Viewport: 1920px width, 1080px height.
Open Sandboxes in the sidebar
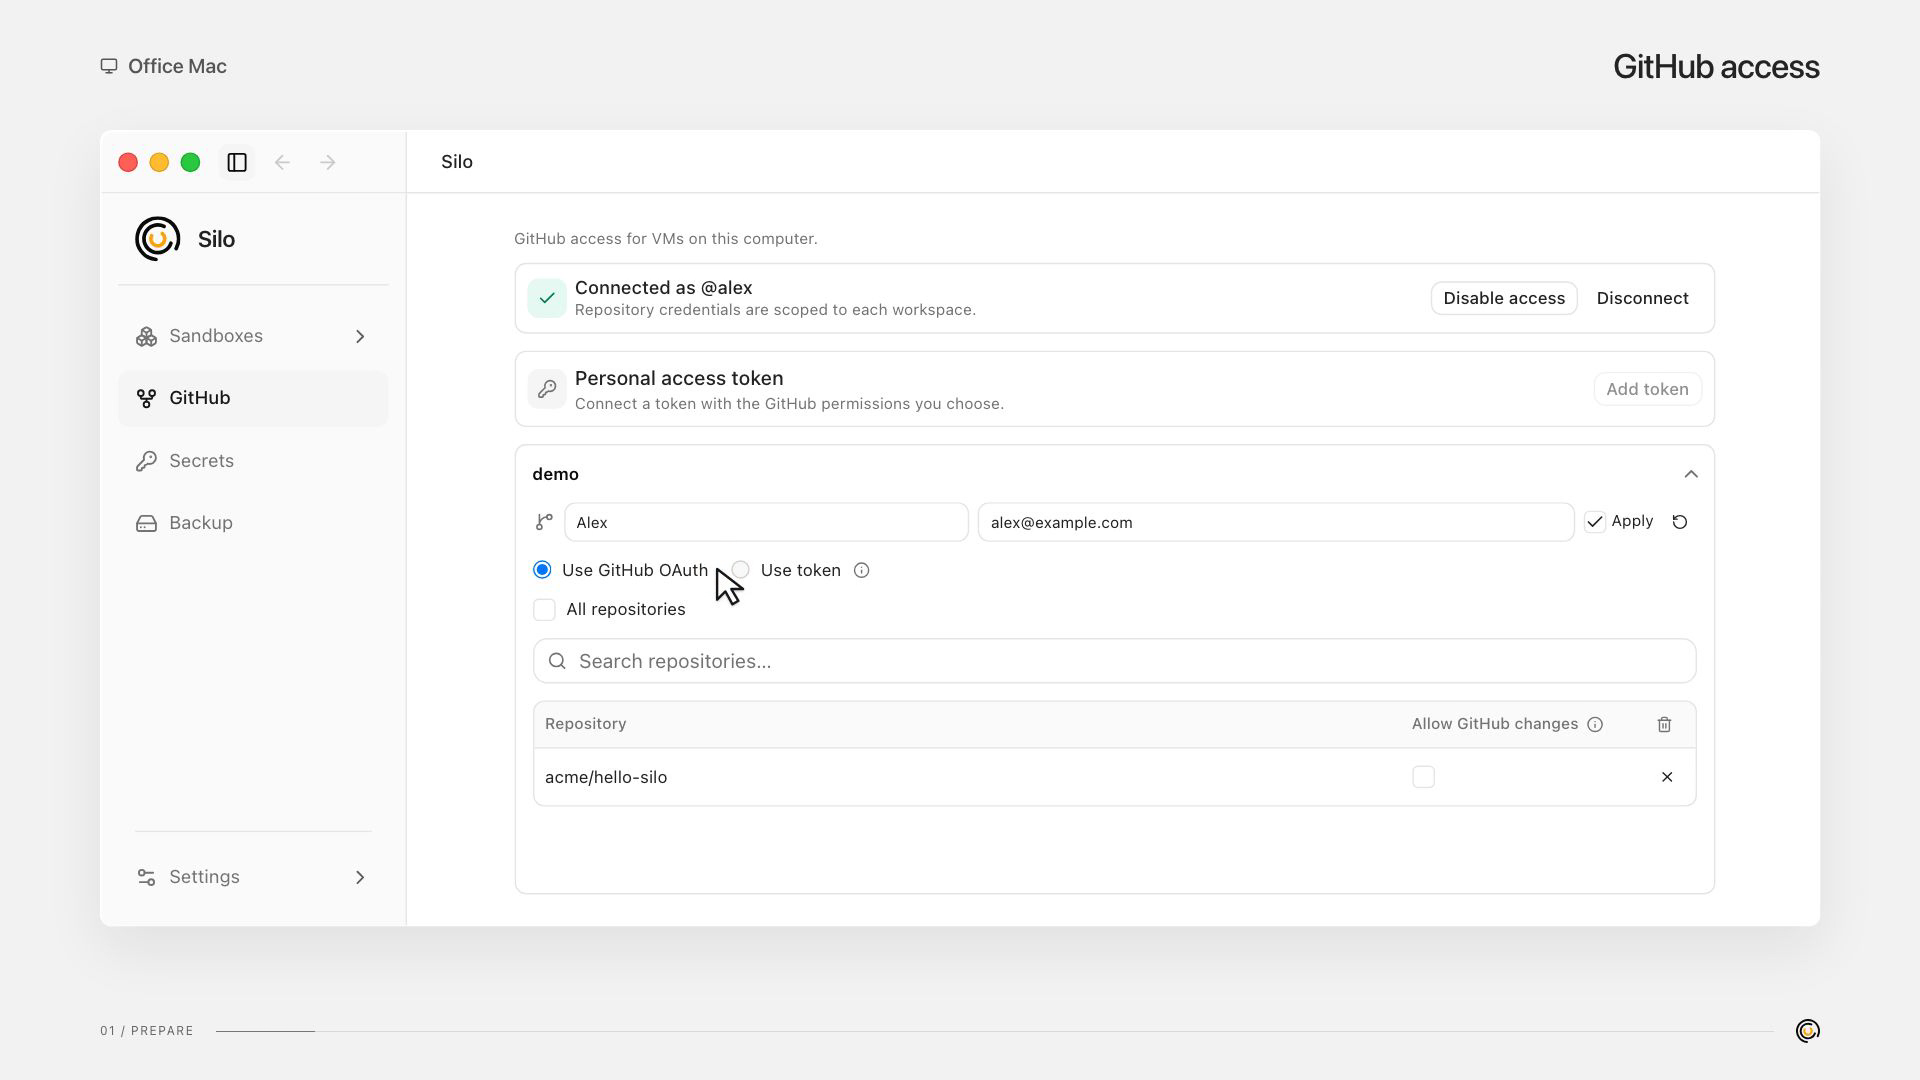tap(253, 336)
